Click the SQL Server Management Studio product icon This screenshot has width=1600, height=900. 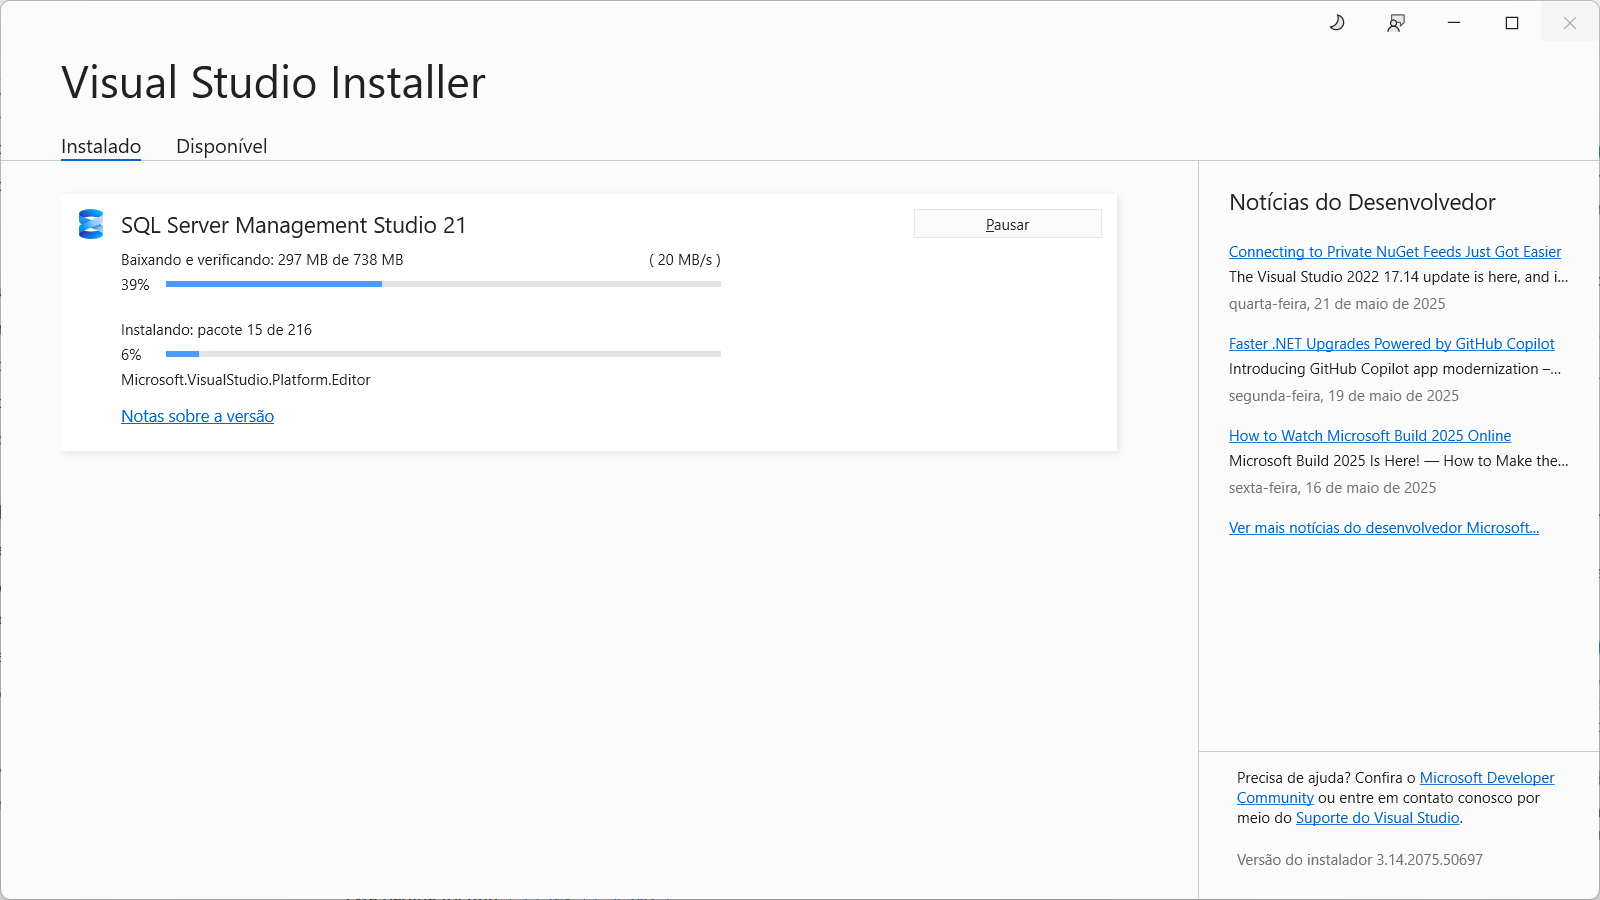91,224
